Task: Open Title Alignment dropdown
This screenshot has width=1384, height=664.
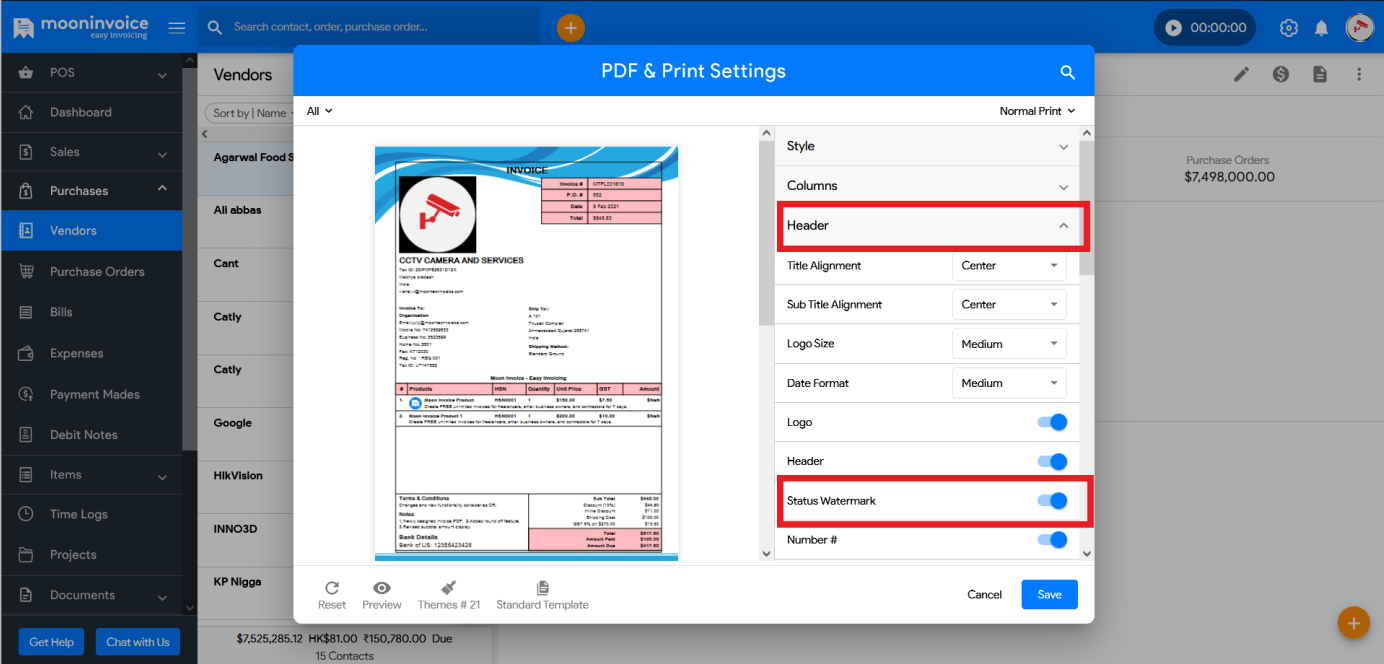Action: tap(1009, 265)
